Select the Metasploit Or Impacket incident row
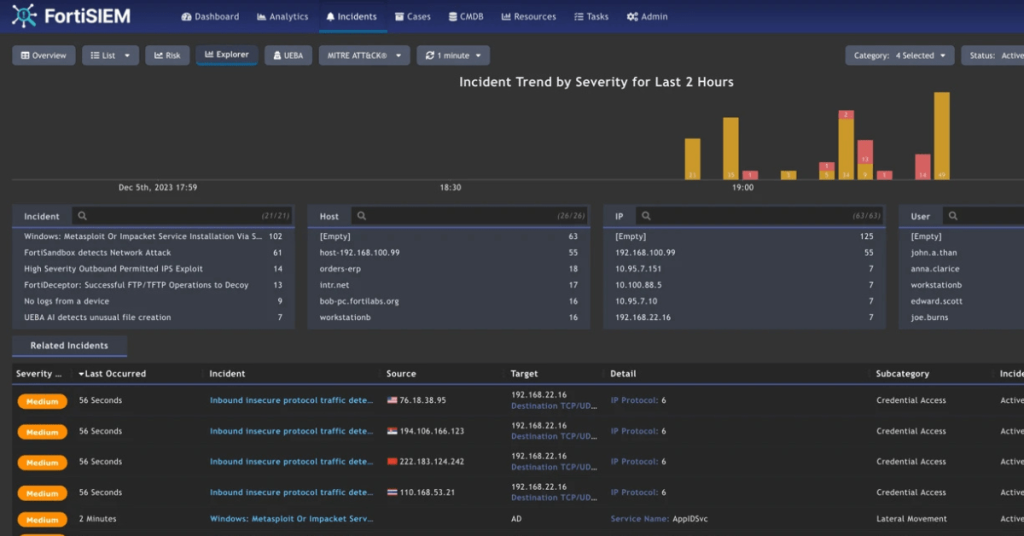This screenshot has width=1024, height=536. 153,236
